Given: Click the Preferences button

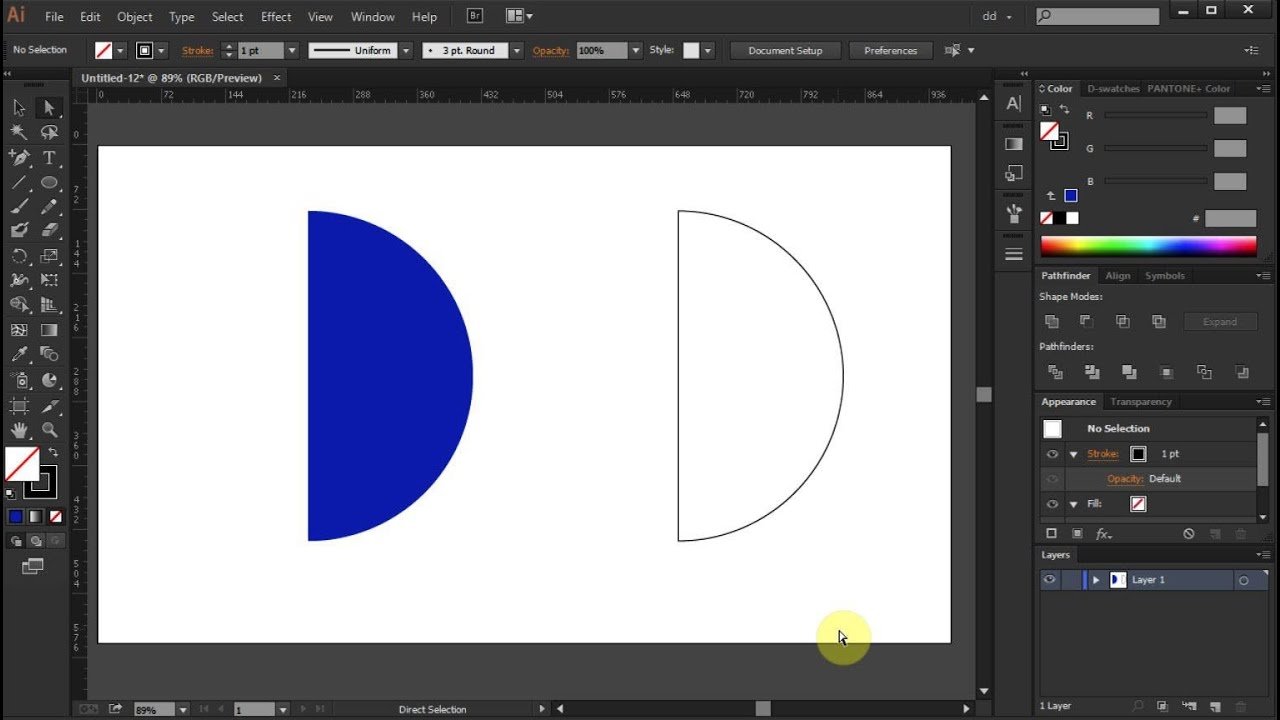Looking at the screenshot, I should point(890,51).
